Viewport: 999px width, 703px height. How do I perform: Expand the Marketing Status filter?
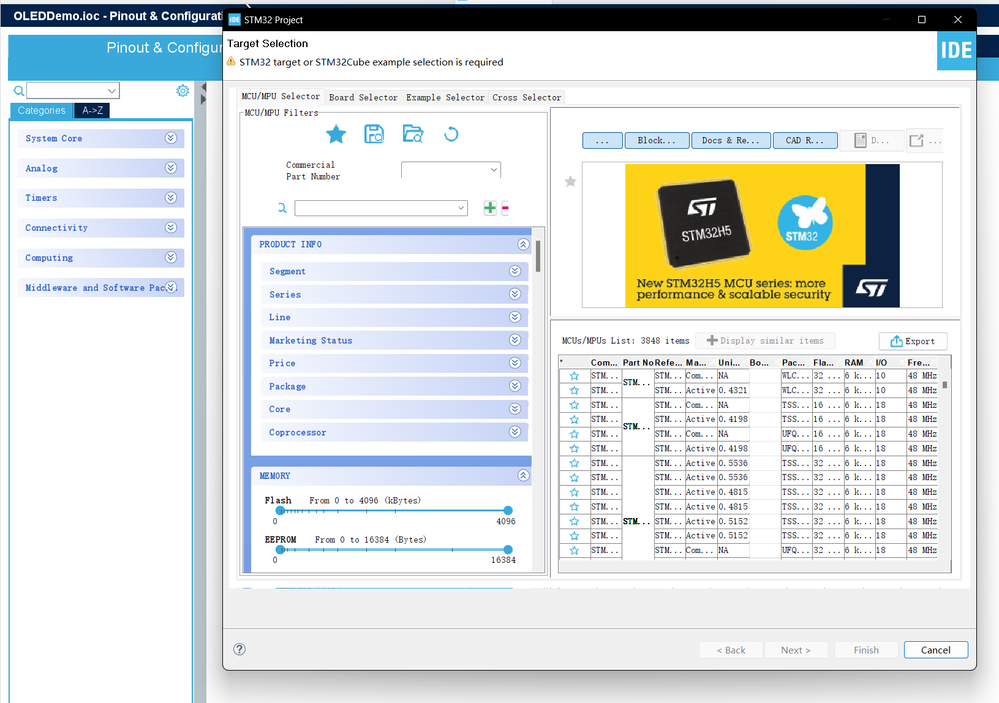pyautogui.click(x=515, y=340)
